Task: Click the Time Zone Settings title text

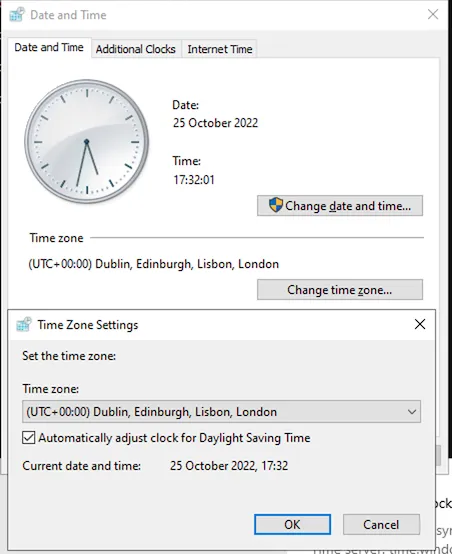Action: pos(88,325)
